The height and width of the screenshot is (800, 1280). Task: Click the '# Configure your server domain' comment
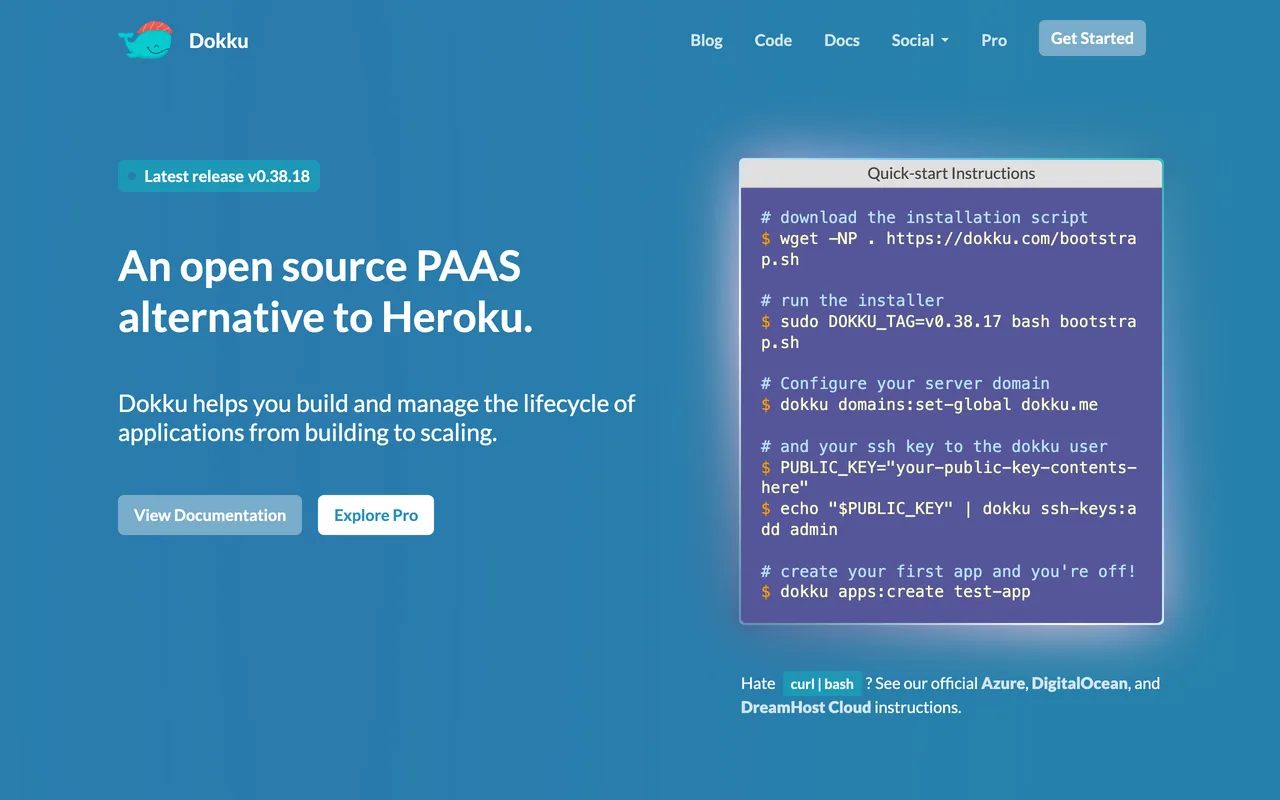click(905, 383)
